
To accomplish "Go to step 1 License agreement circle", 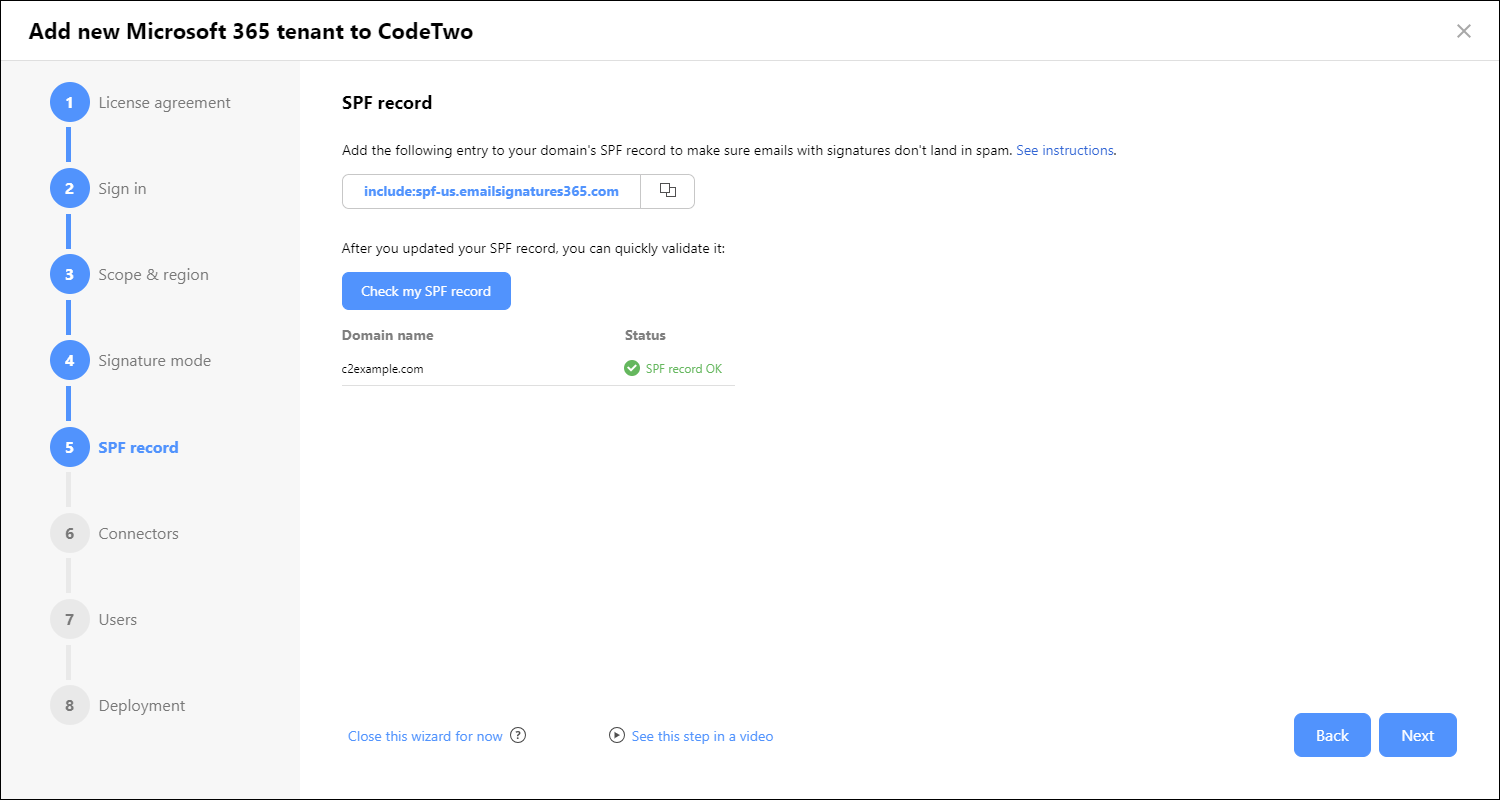I will (69, 102).
